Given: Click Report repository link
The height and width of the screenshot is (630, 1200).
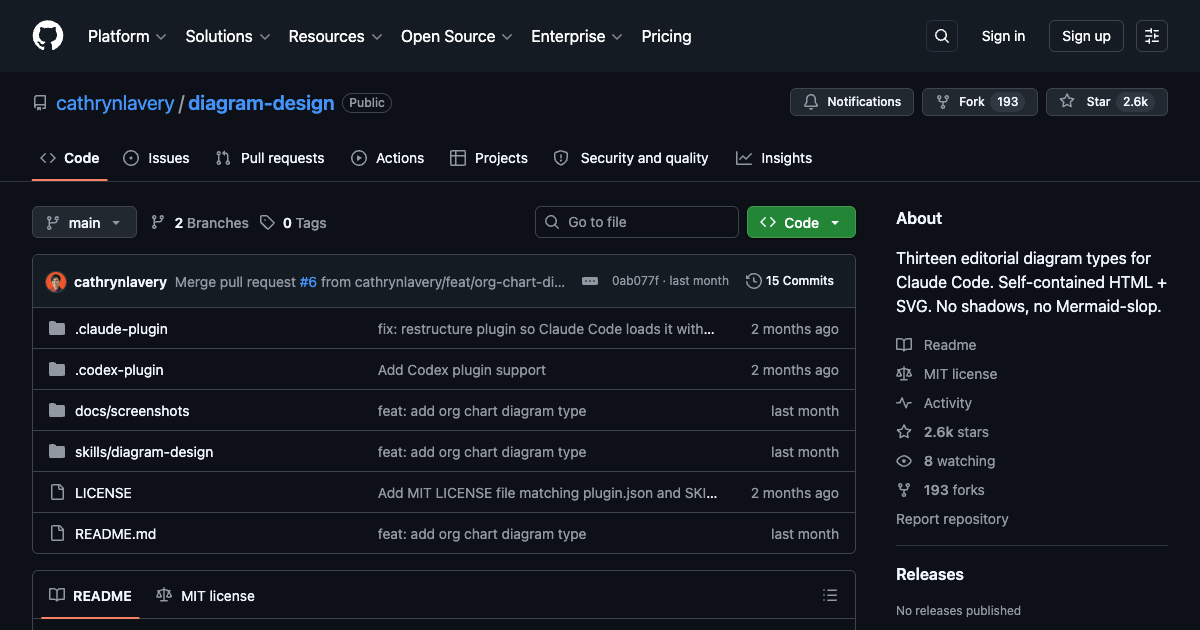Looking at the screenshot, I should tap(952, 519).
